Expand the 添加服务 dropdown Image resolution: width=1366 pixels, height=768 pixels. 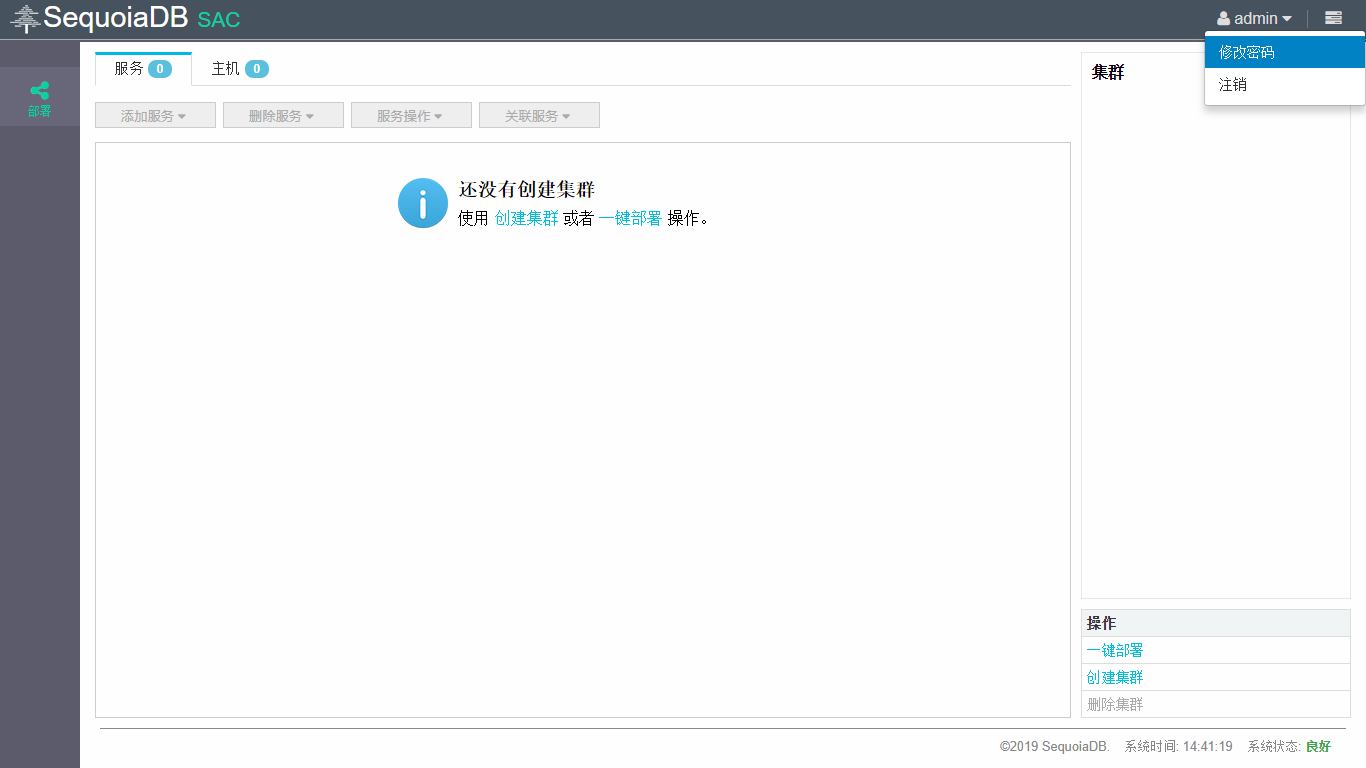tap(155, 116)
